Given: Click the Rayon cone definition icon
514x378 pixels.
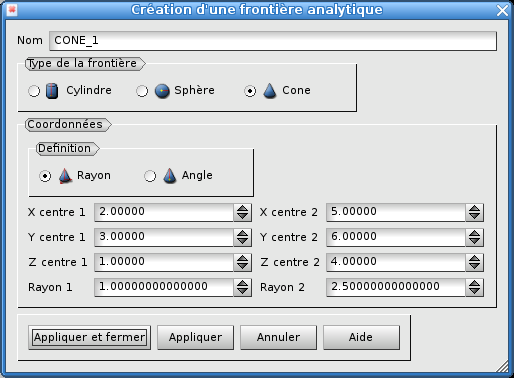Looking at the screenshot, I should pos(65,176).
